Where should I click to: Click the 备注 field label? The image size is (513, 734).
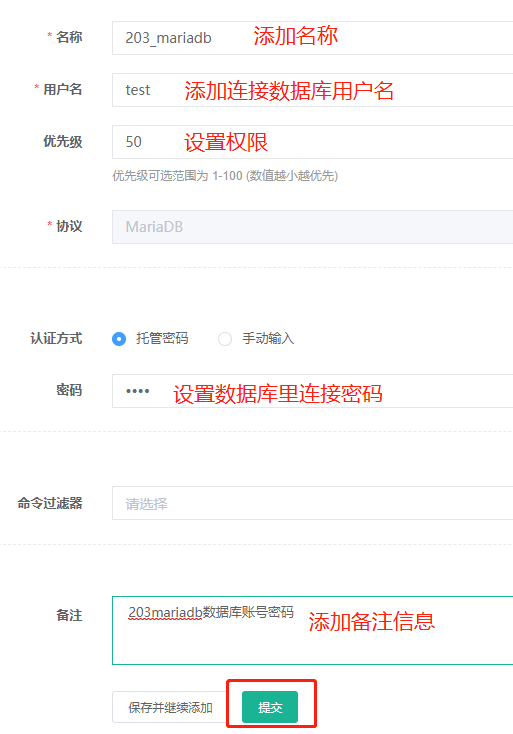tap(69, 615)
